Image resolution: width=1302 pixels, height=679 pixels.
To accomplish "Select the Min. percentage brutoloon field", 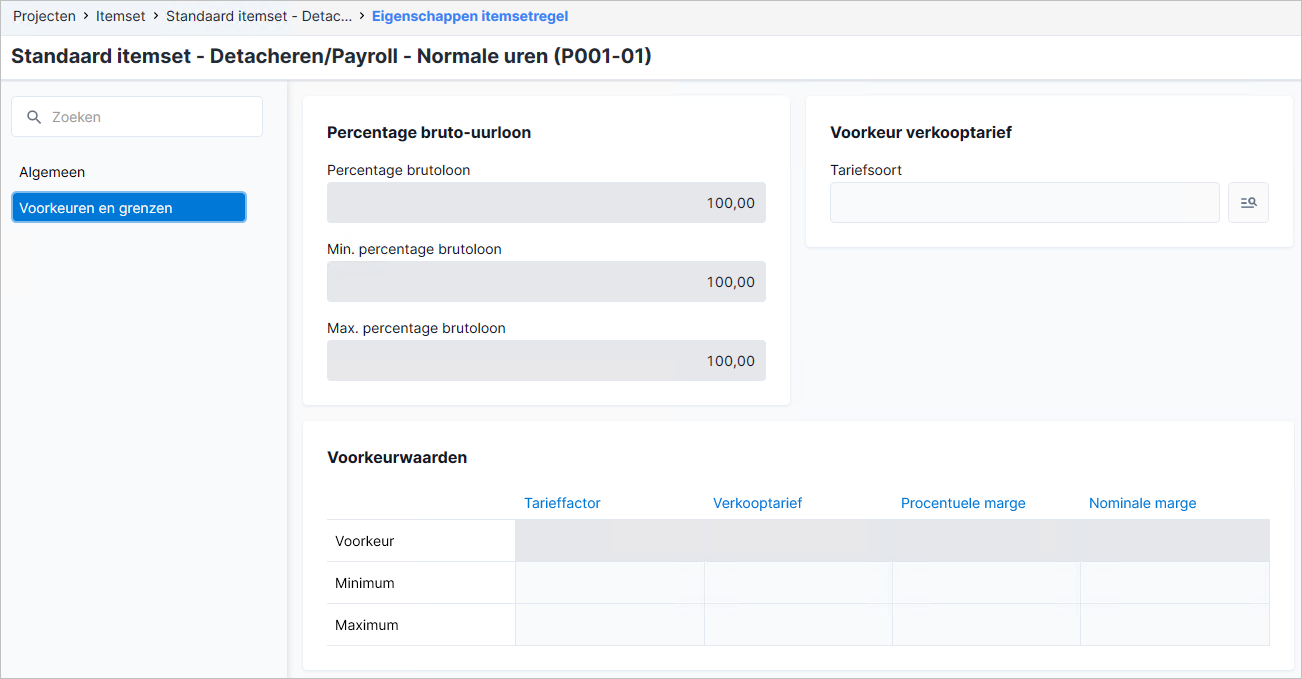I will [546, 281].
